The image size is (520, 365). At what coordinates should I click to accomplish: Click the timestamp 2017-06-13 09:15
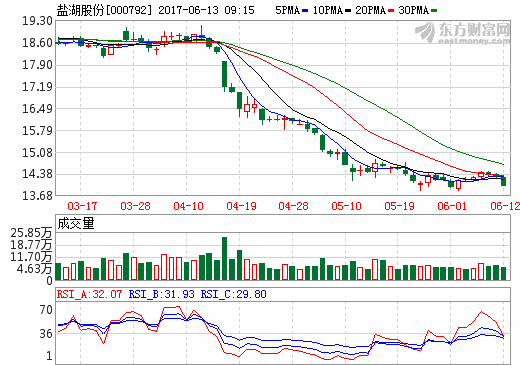point(206,10)
